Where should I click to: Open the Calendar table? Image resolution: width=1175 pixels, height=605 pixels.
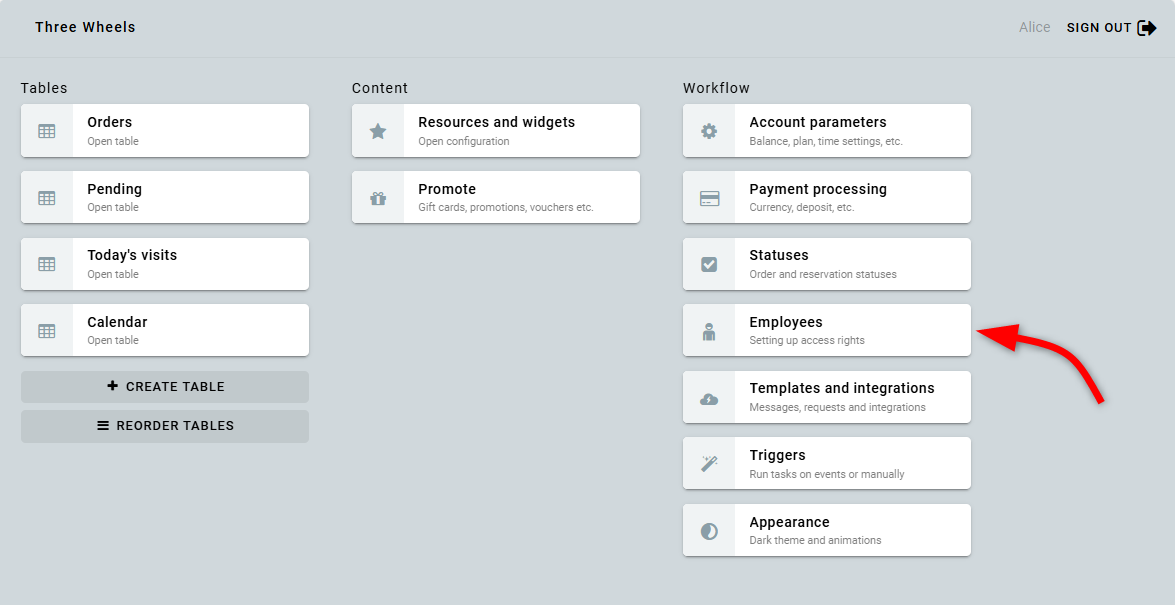click(165, 330)
